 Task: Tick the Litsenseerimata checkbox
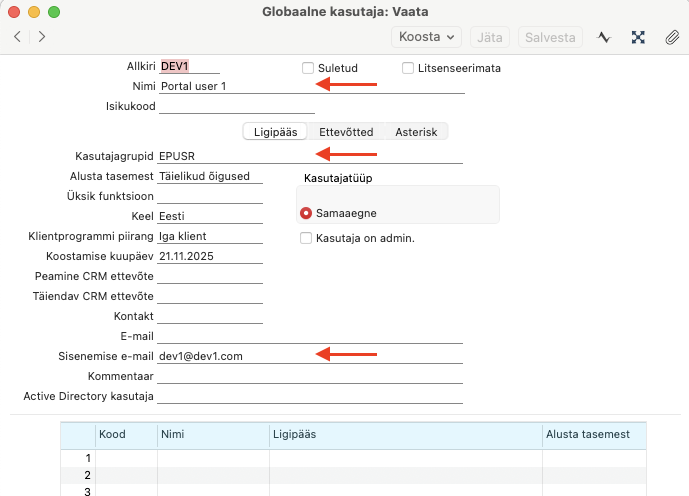click(408, 68)
